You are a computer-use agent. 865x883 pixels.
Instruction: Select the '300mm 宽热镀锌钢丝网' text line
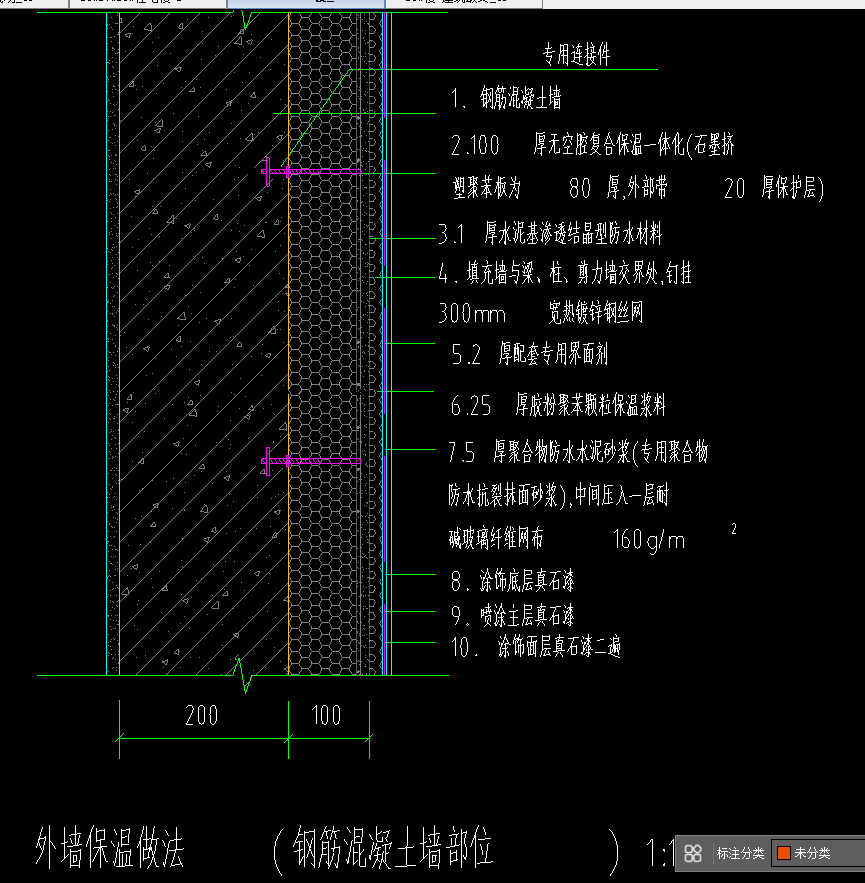pyautogui.click(x=541, y=313)
